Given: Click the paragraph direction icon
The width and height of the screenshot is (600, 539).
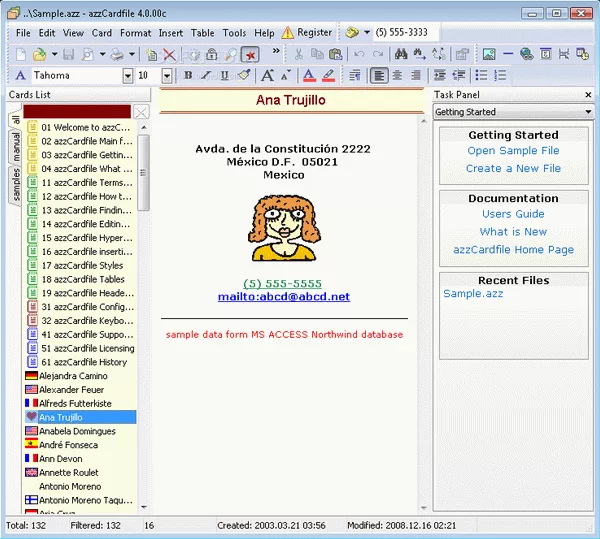Looking at the screenshot, I should point(355,75).
